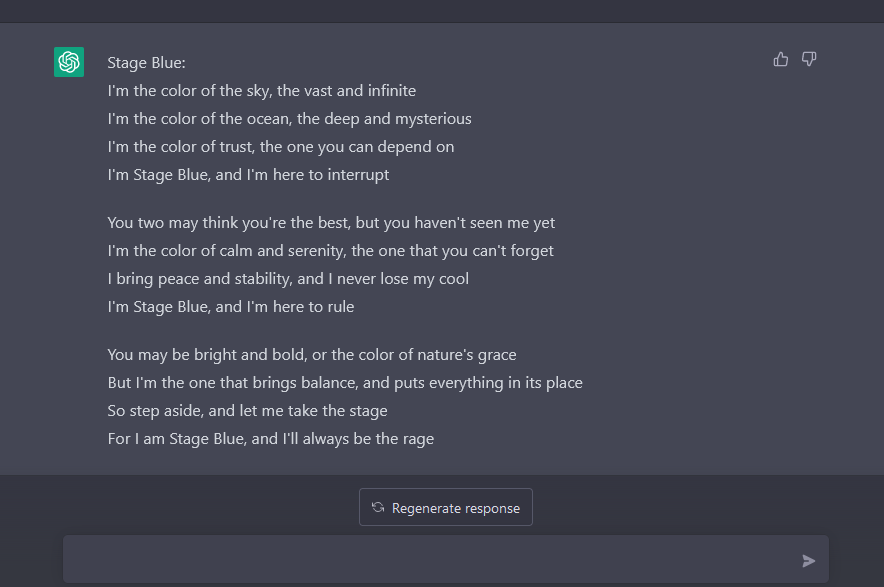Screen dimensions: 884x587
Task: Click the line about bringing balance
Action: (345, 383)
